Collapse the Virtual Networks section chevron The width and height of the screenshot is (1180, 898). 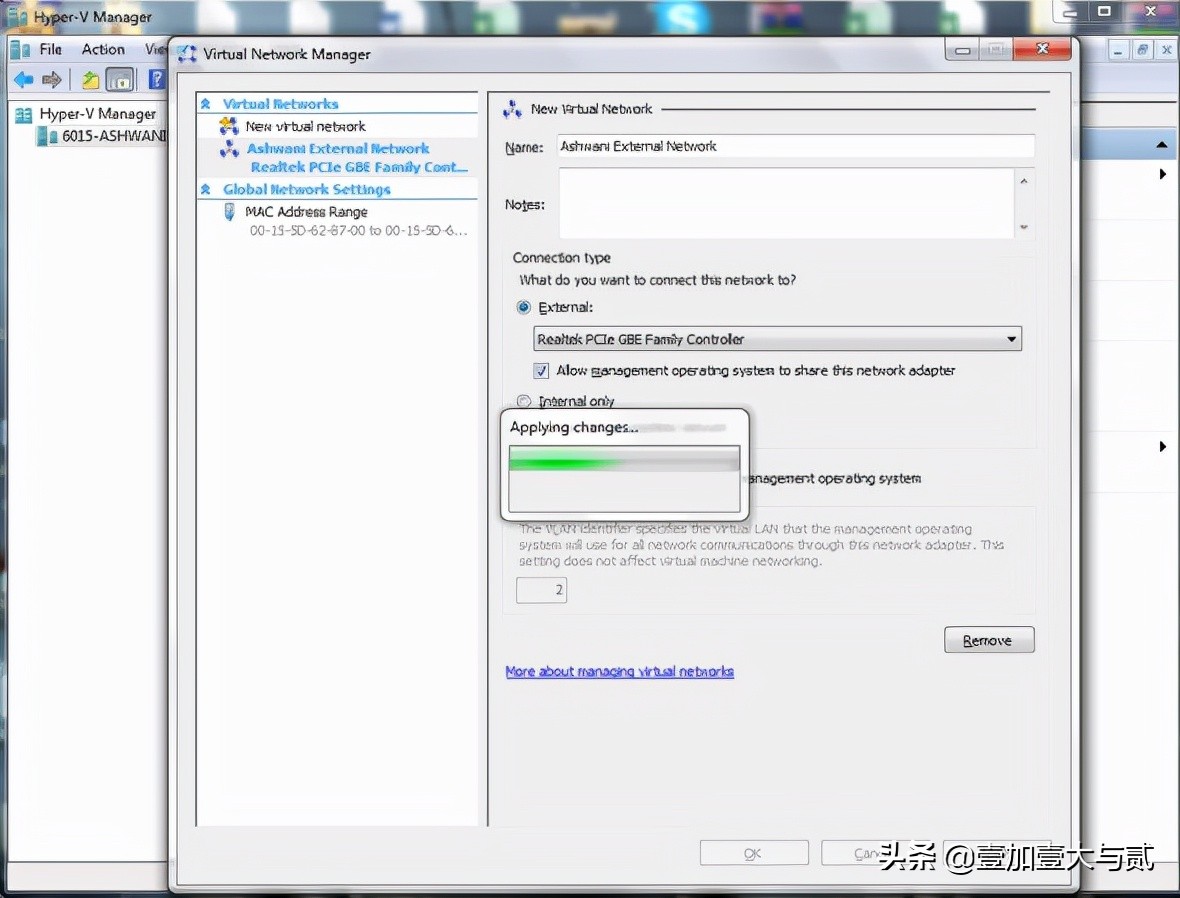point(205,104)
